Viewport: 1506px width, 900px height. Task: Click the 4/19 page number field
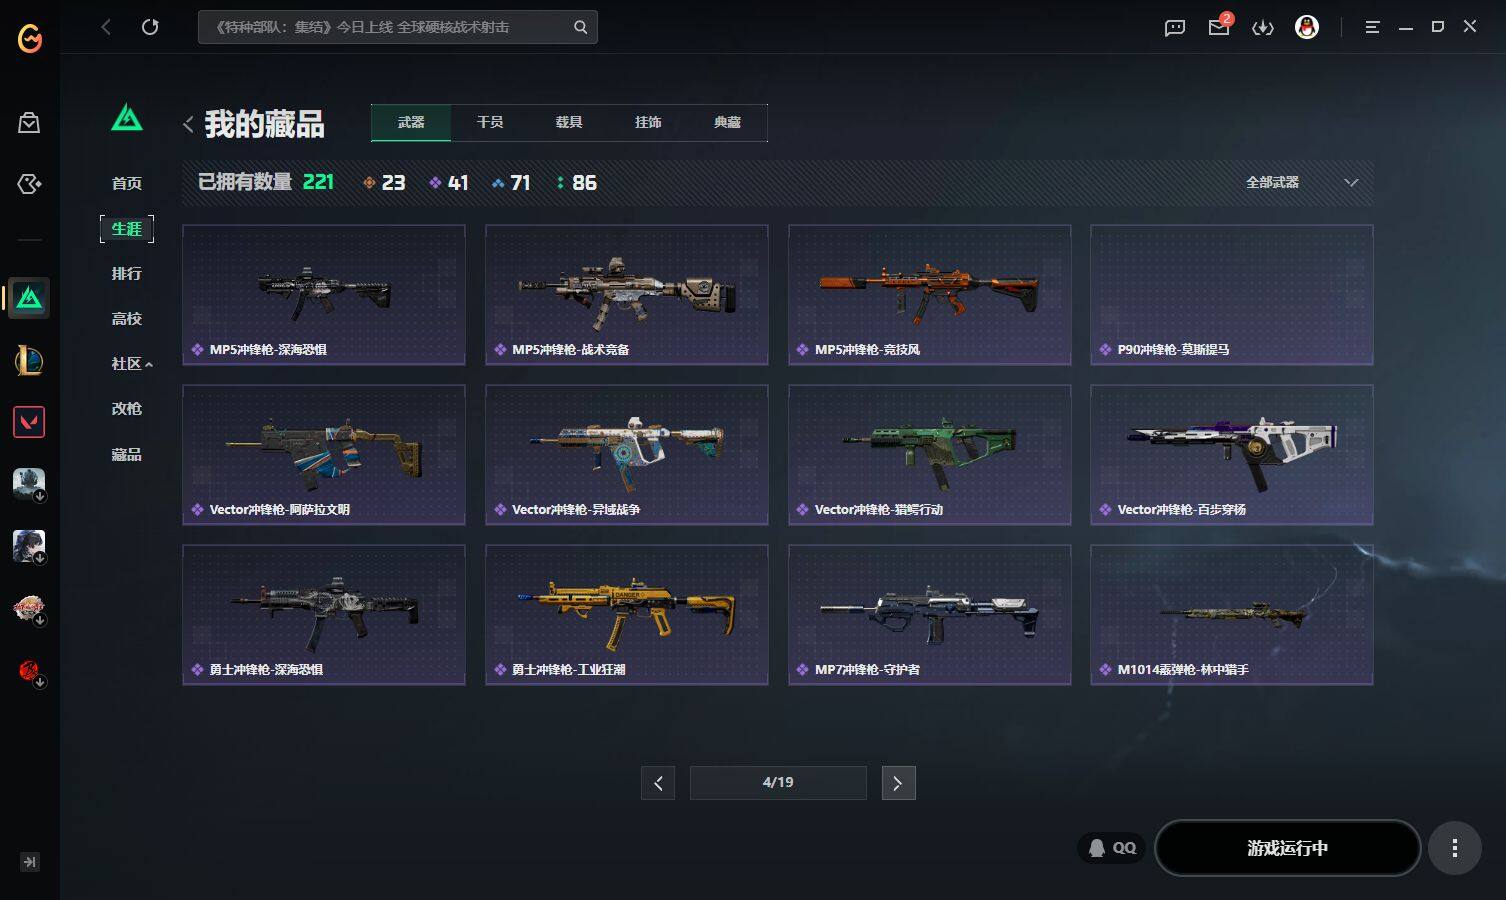(778, 783)
